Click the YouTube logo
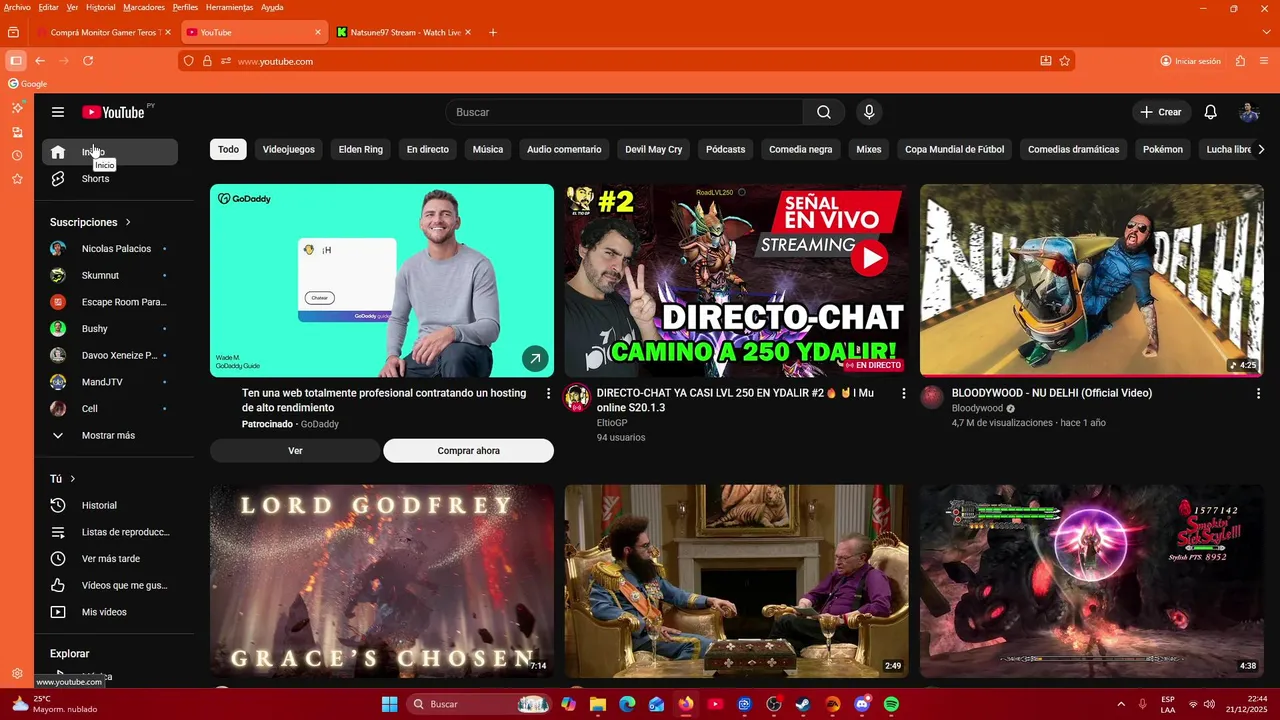Screen dimensions: 1280x720 click(113, 112)
